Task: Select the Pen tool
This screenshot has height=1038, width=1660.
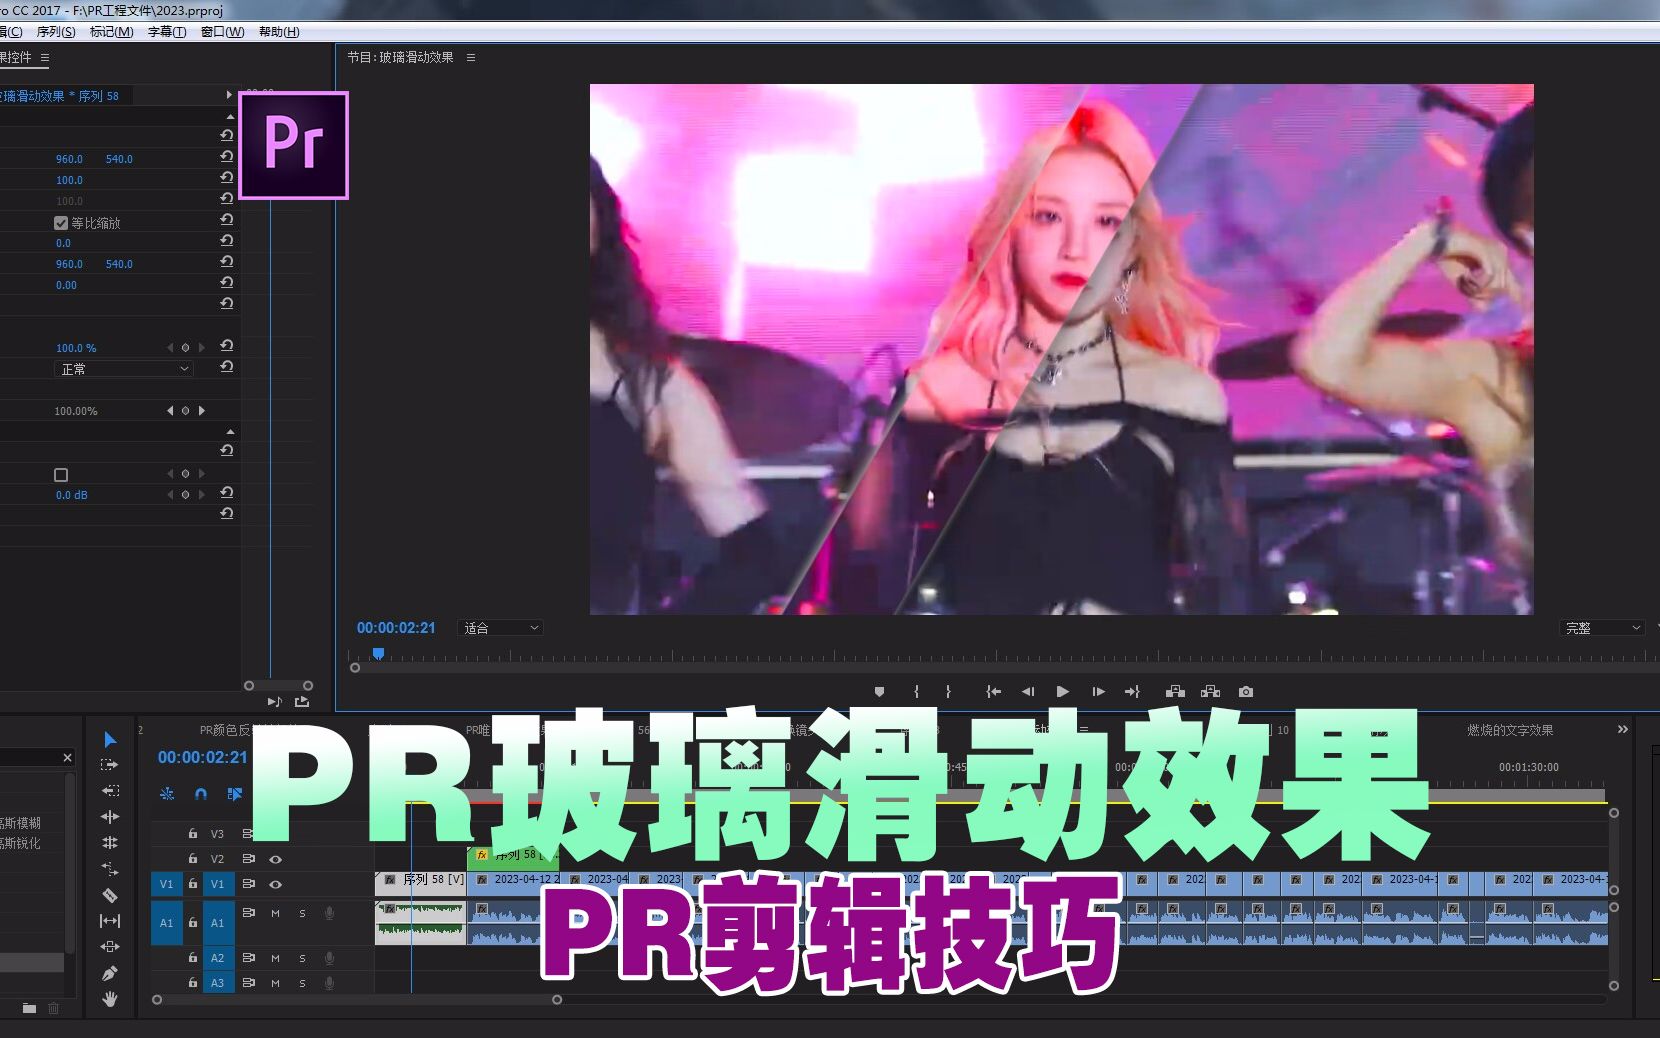Action: click(x=110, y=973)
